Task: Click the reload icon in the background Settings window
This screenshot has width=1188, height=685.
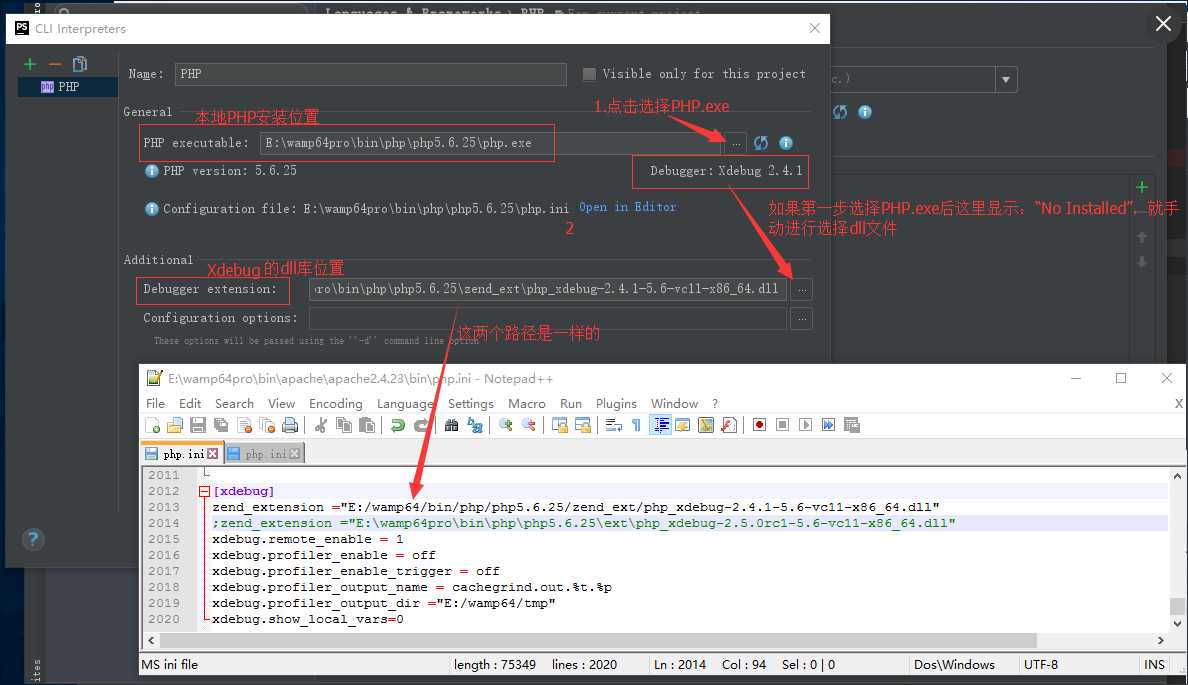Action: coord(840,112)
